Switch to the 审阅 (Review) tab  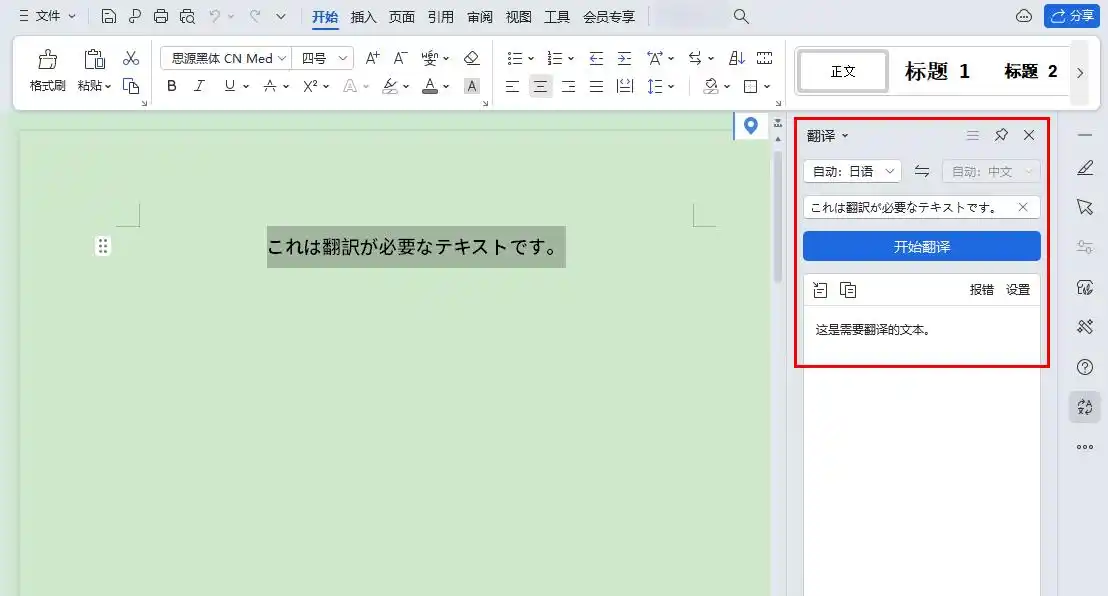479,16
